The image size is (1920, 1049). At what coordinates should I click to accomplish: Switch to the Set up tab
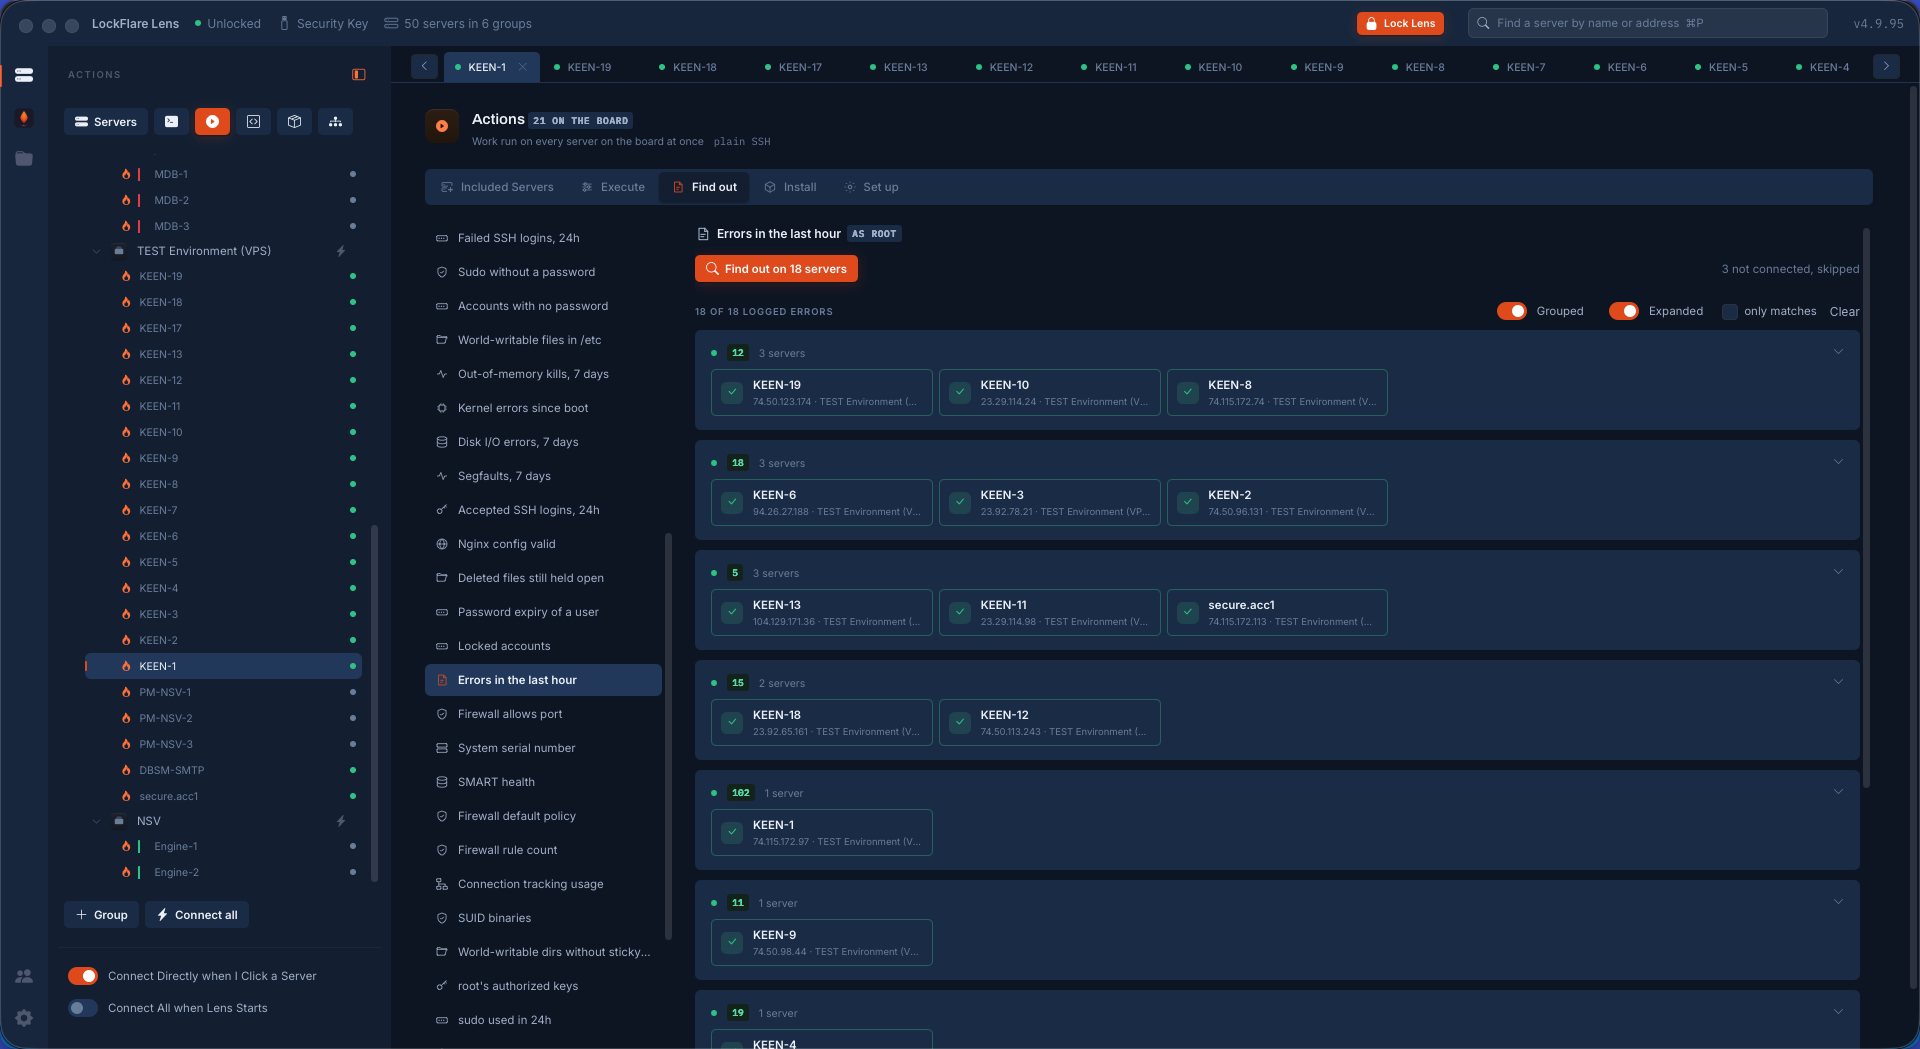coord(872,187)
